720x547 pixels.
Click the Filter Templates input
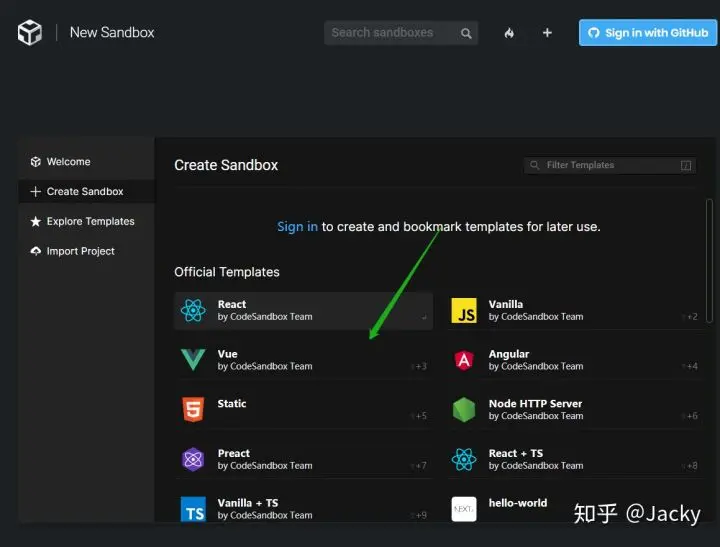tap(607, 165)
